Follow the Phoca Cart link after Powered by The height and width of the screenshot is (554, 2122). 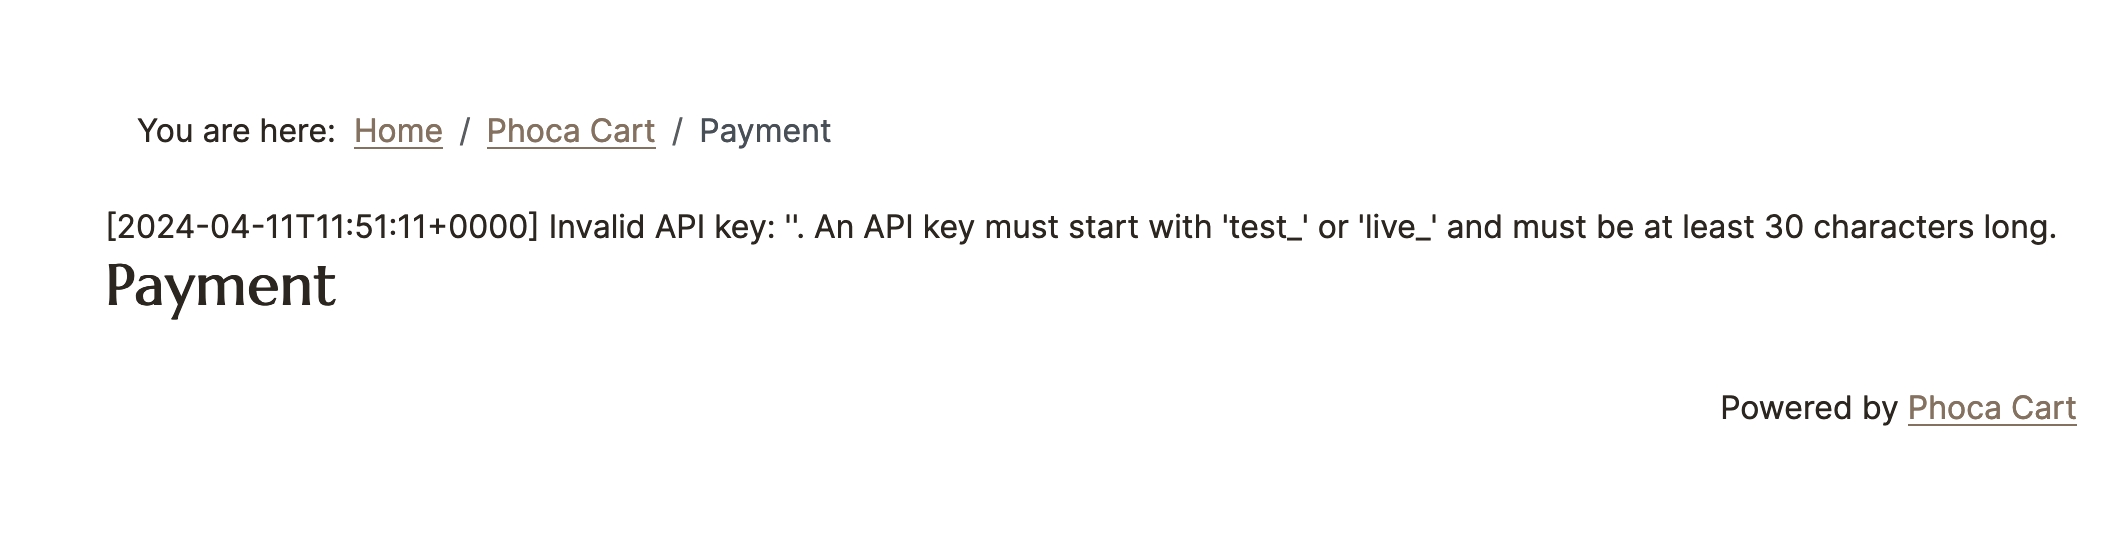[x=1991, y=408]
